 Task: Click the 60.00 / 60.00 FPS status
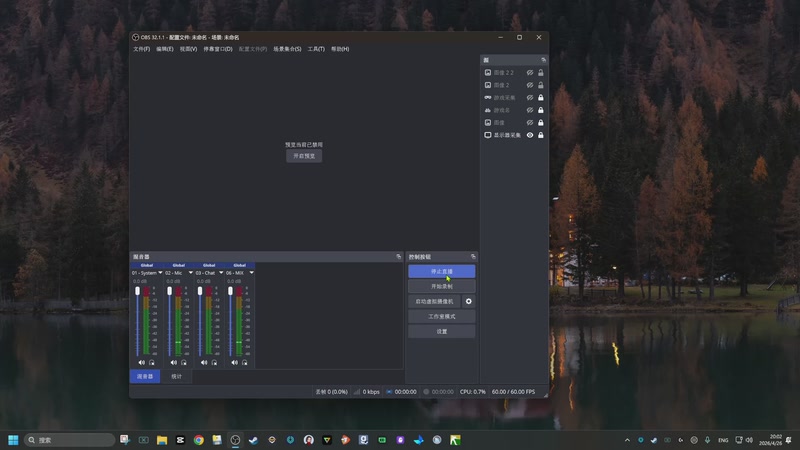(513, 392)
